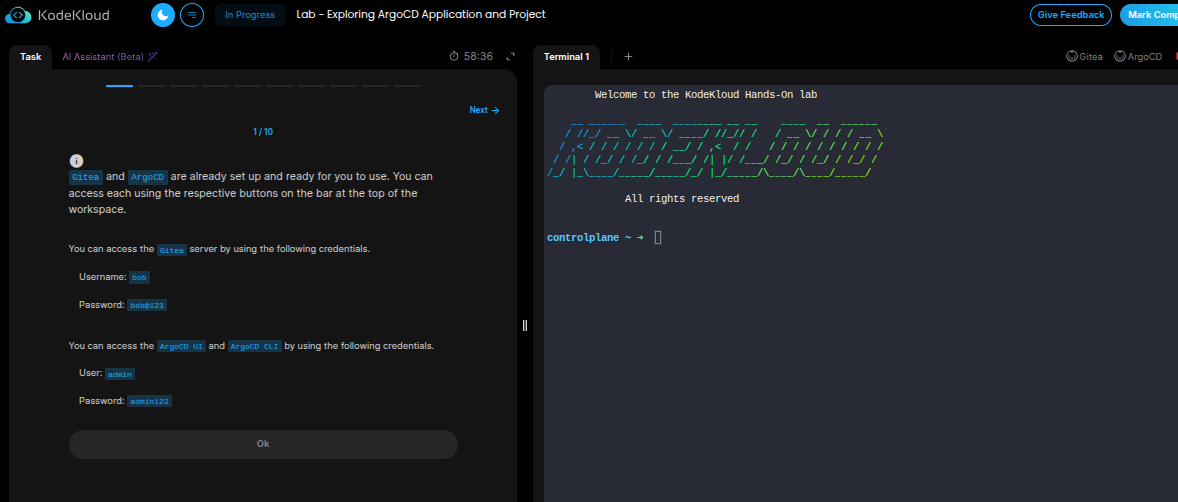Image resolution: width=1178 pixels, height=502 pixels.
Task: Jump to the second progress step indicator
Action: pyautogui.click(x=151, y=86)
